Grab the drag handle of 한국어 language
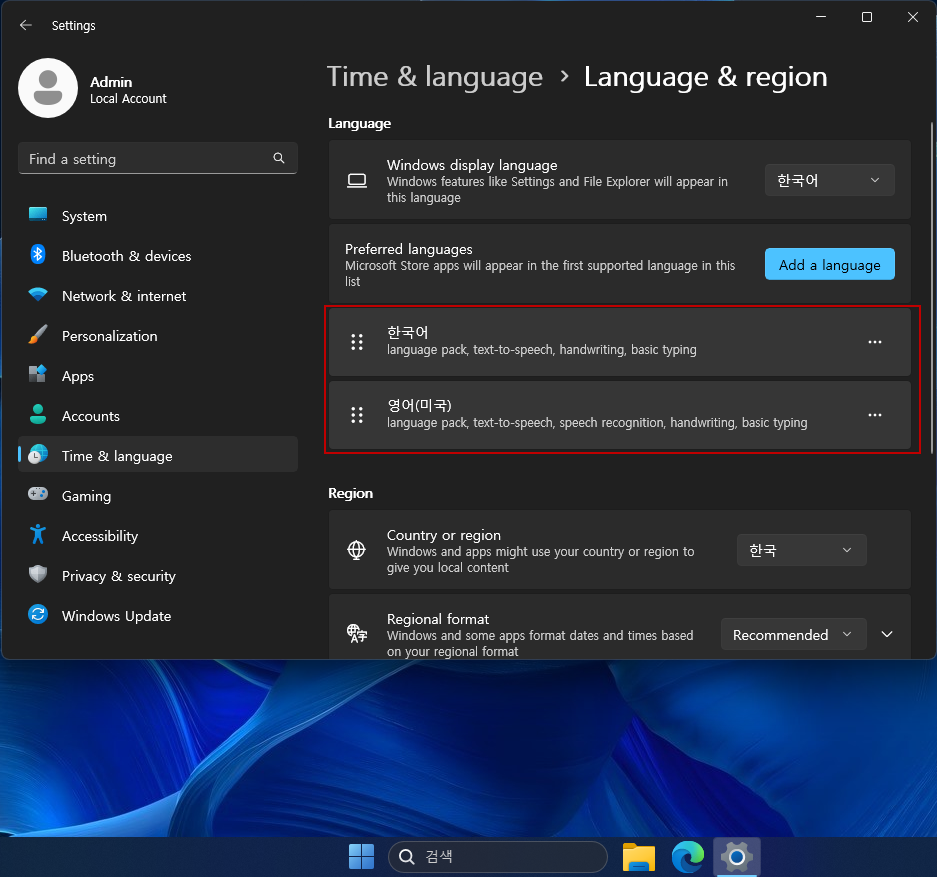Screen dimensions: 937x877 [357, 342]
